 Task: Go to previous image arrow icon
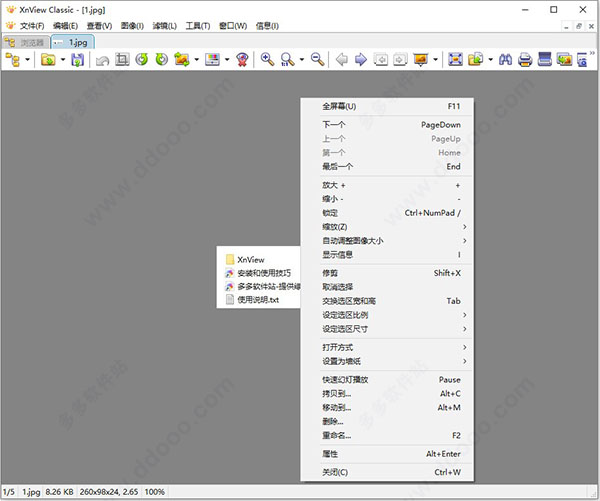tap(342, 60)
